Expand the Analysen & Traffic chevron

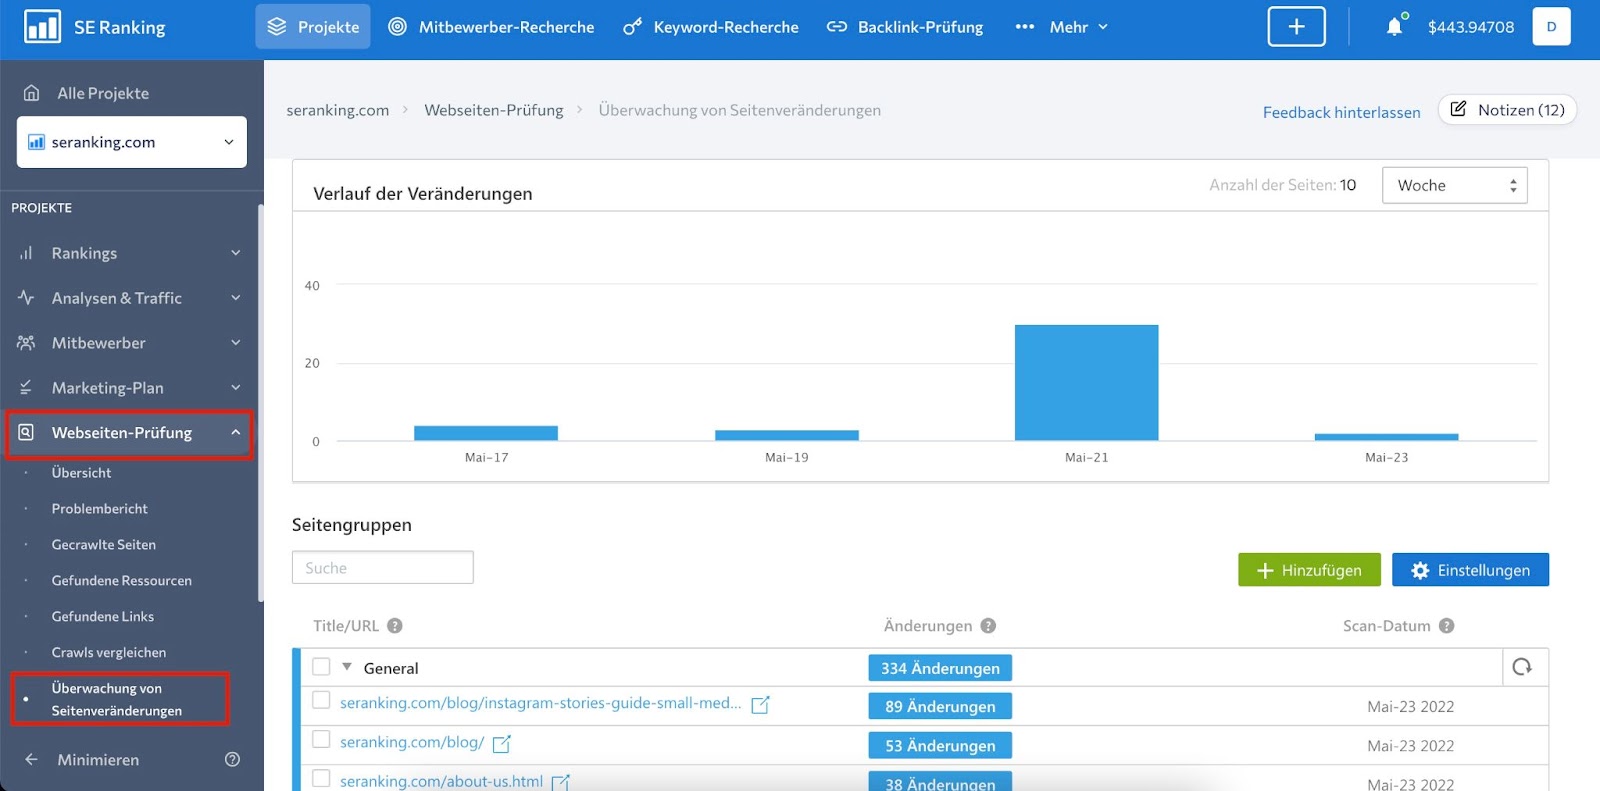click(x=236, y=298)
